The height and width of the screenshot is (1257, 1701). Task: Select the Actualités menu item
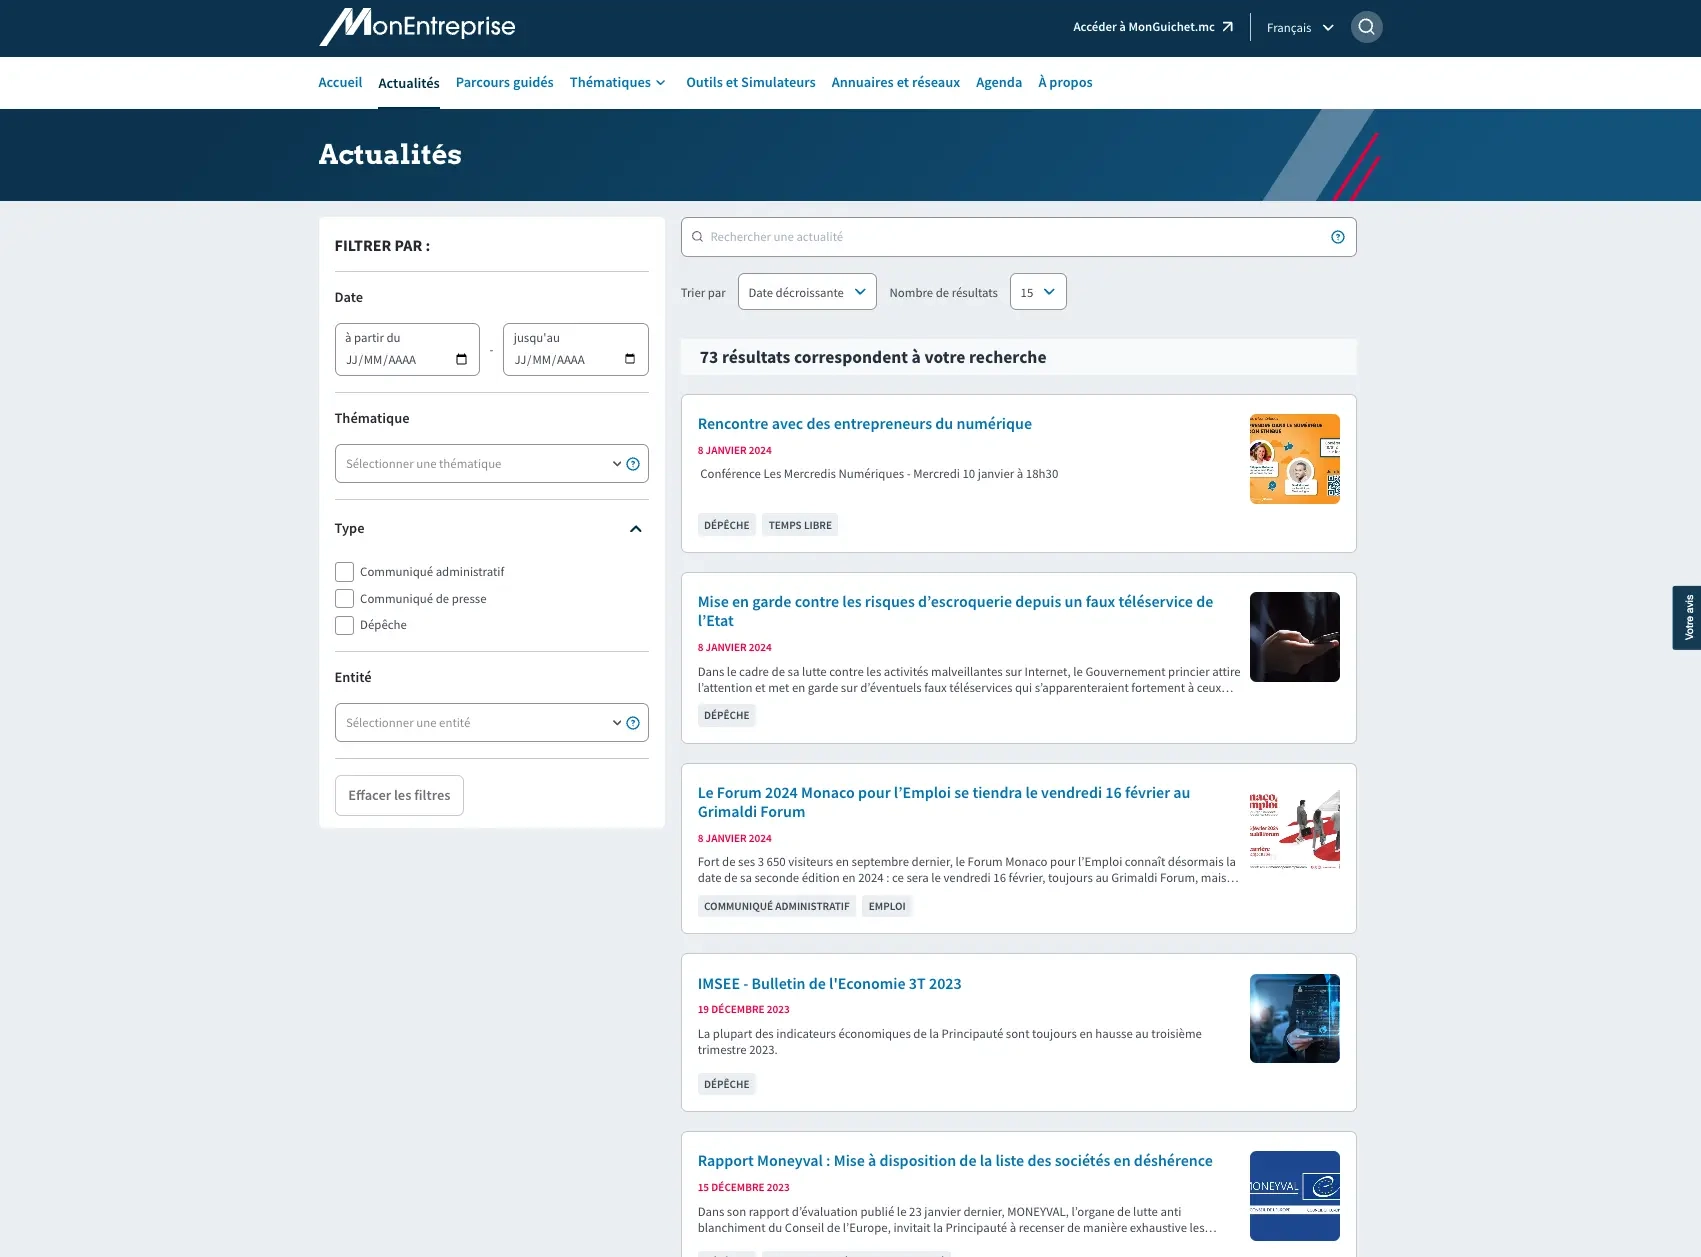pos(409,83)
